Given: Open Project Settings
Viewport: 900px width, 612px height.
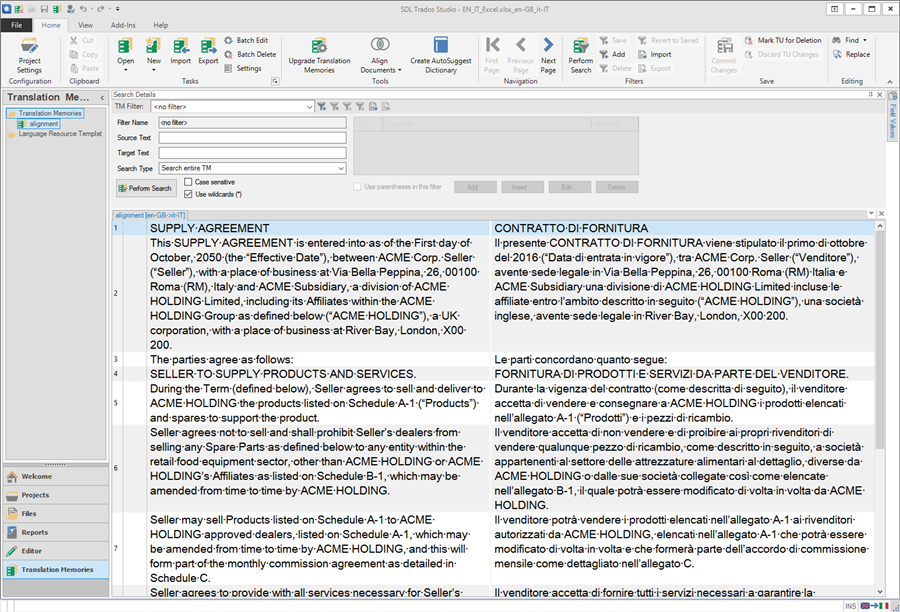Looking at the screenshot, I should (29, 56).
